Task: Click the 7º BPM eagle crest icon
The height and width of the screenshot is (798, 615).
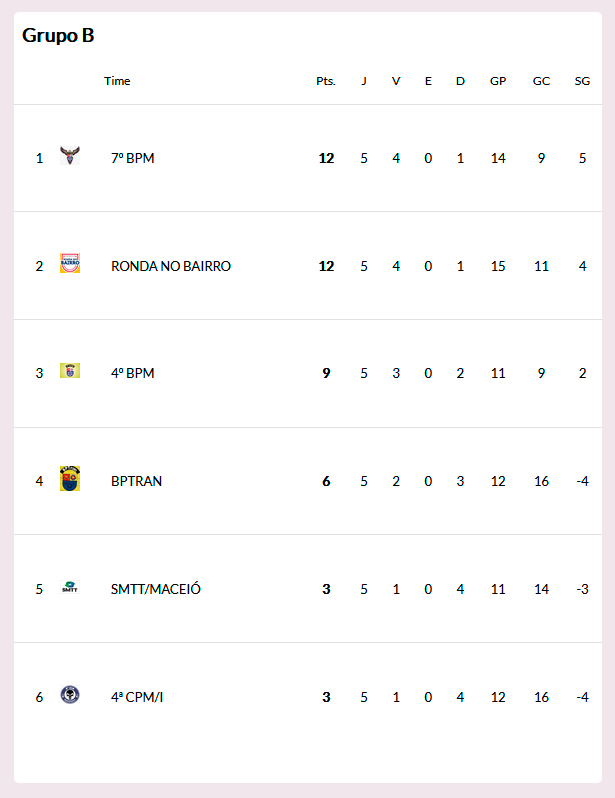Action: [x=70, y=155]
